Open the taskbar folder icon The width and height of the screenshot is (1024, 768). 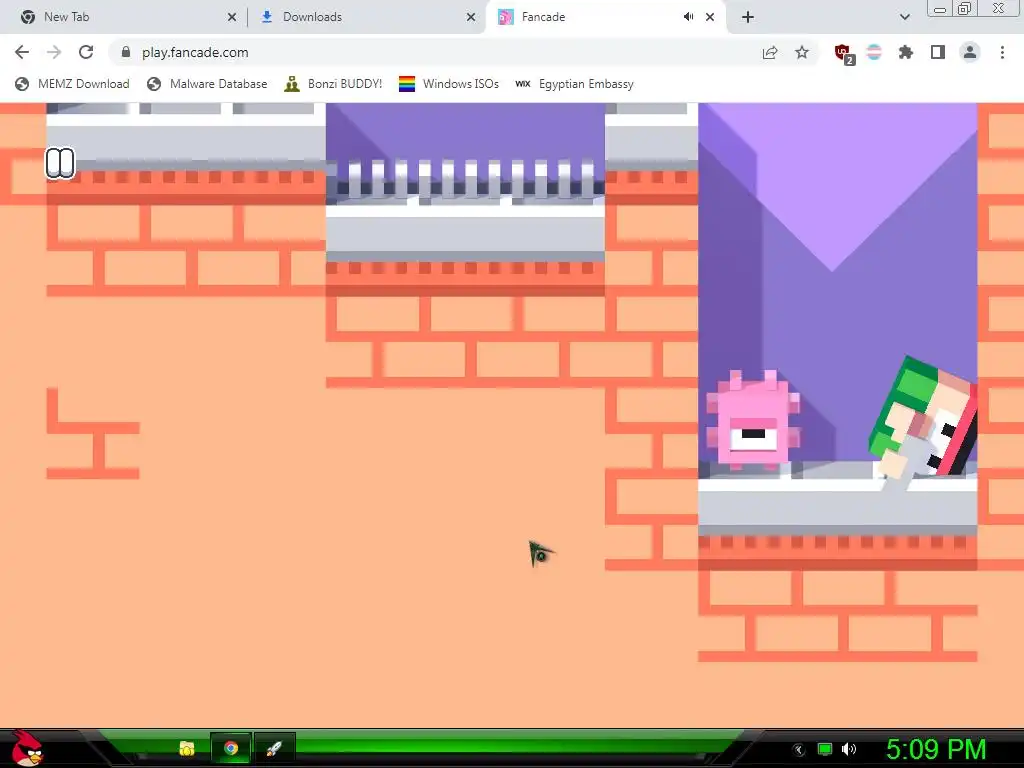coord(187,748)
